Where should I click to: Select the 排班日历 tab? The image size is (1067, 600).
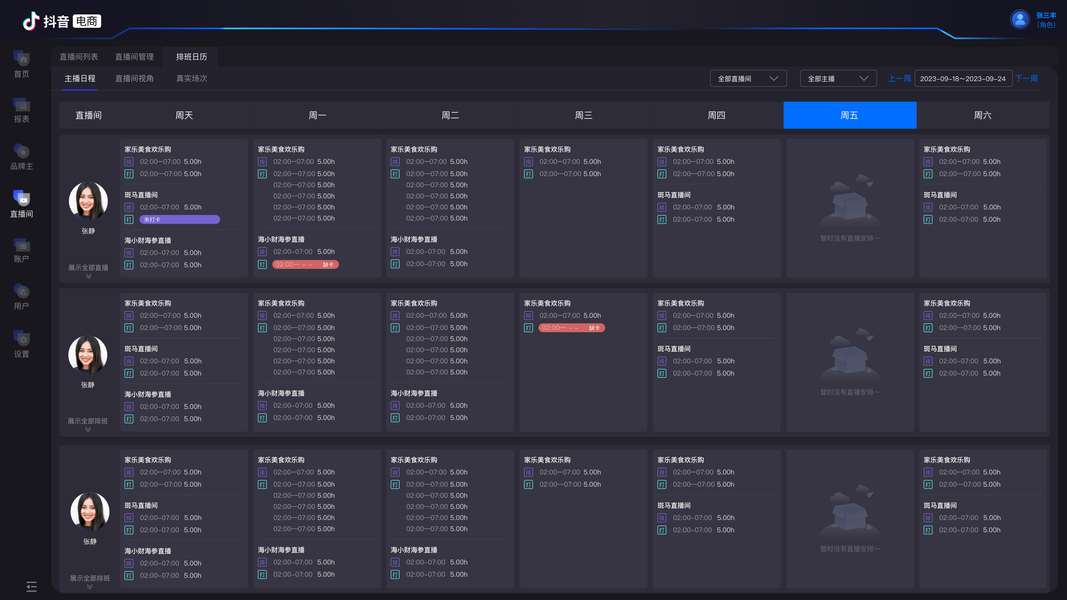[191, 56]
